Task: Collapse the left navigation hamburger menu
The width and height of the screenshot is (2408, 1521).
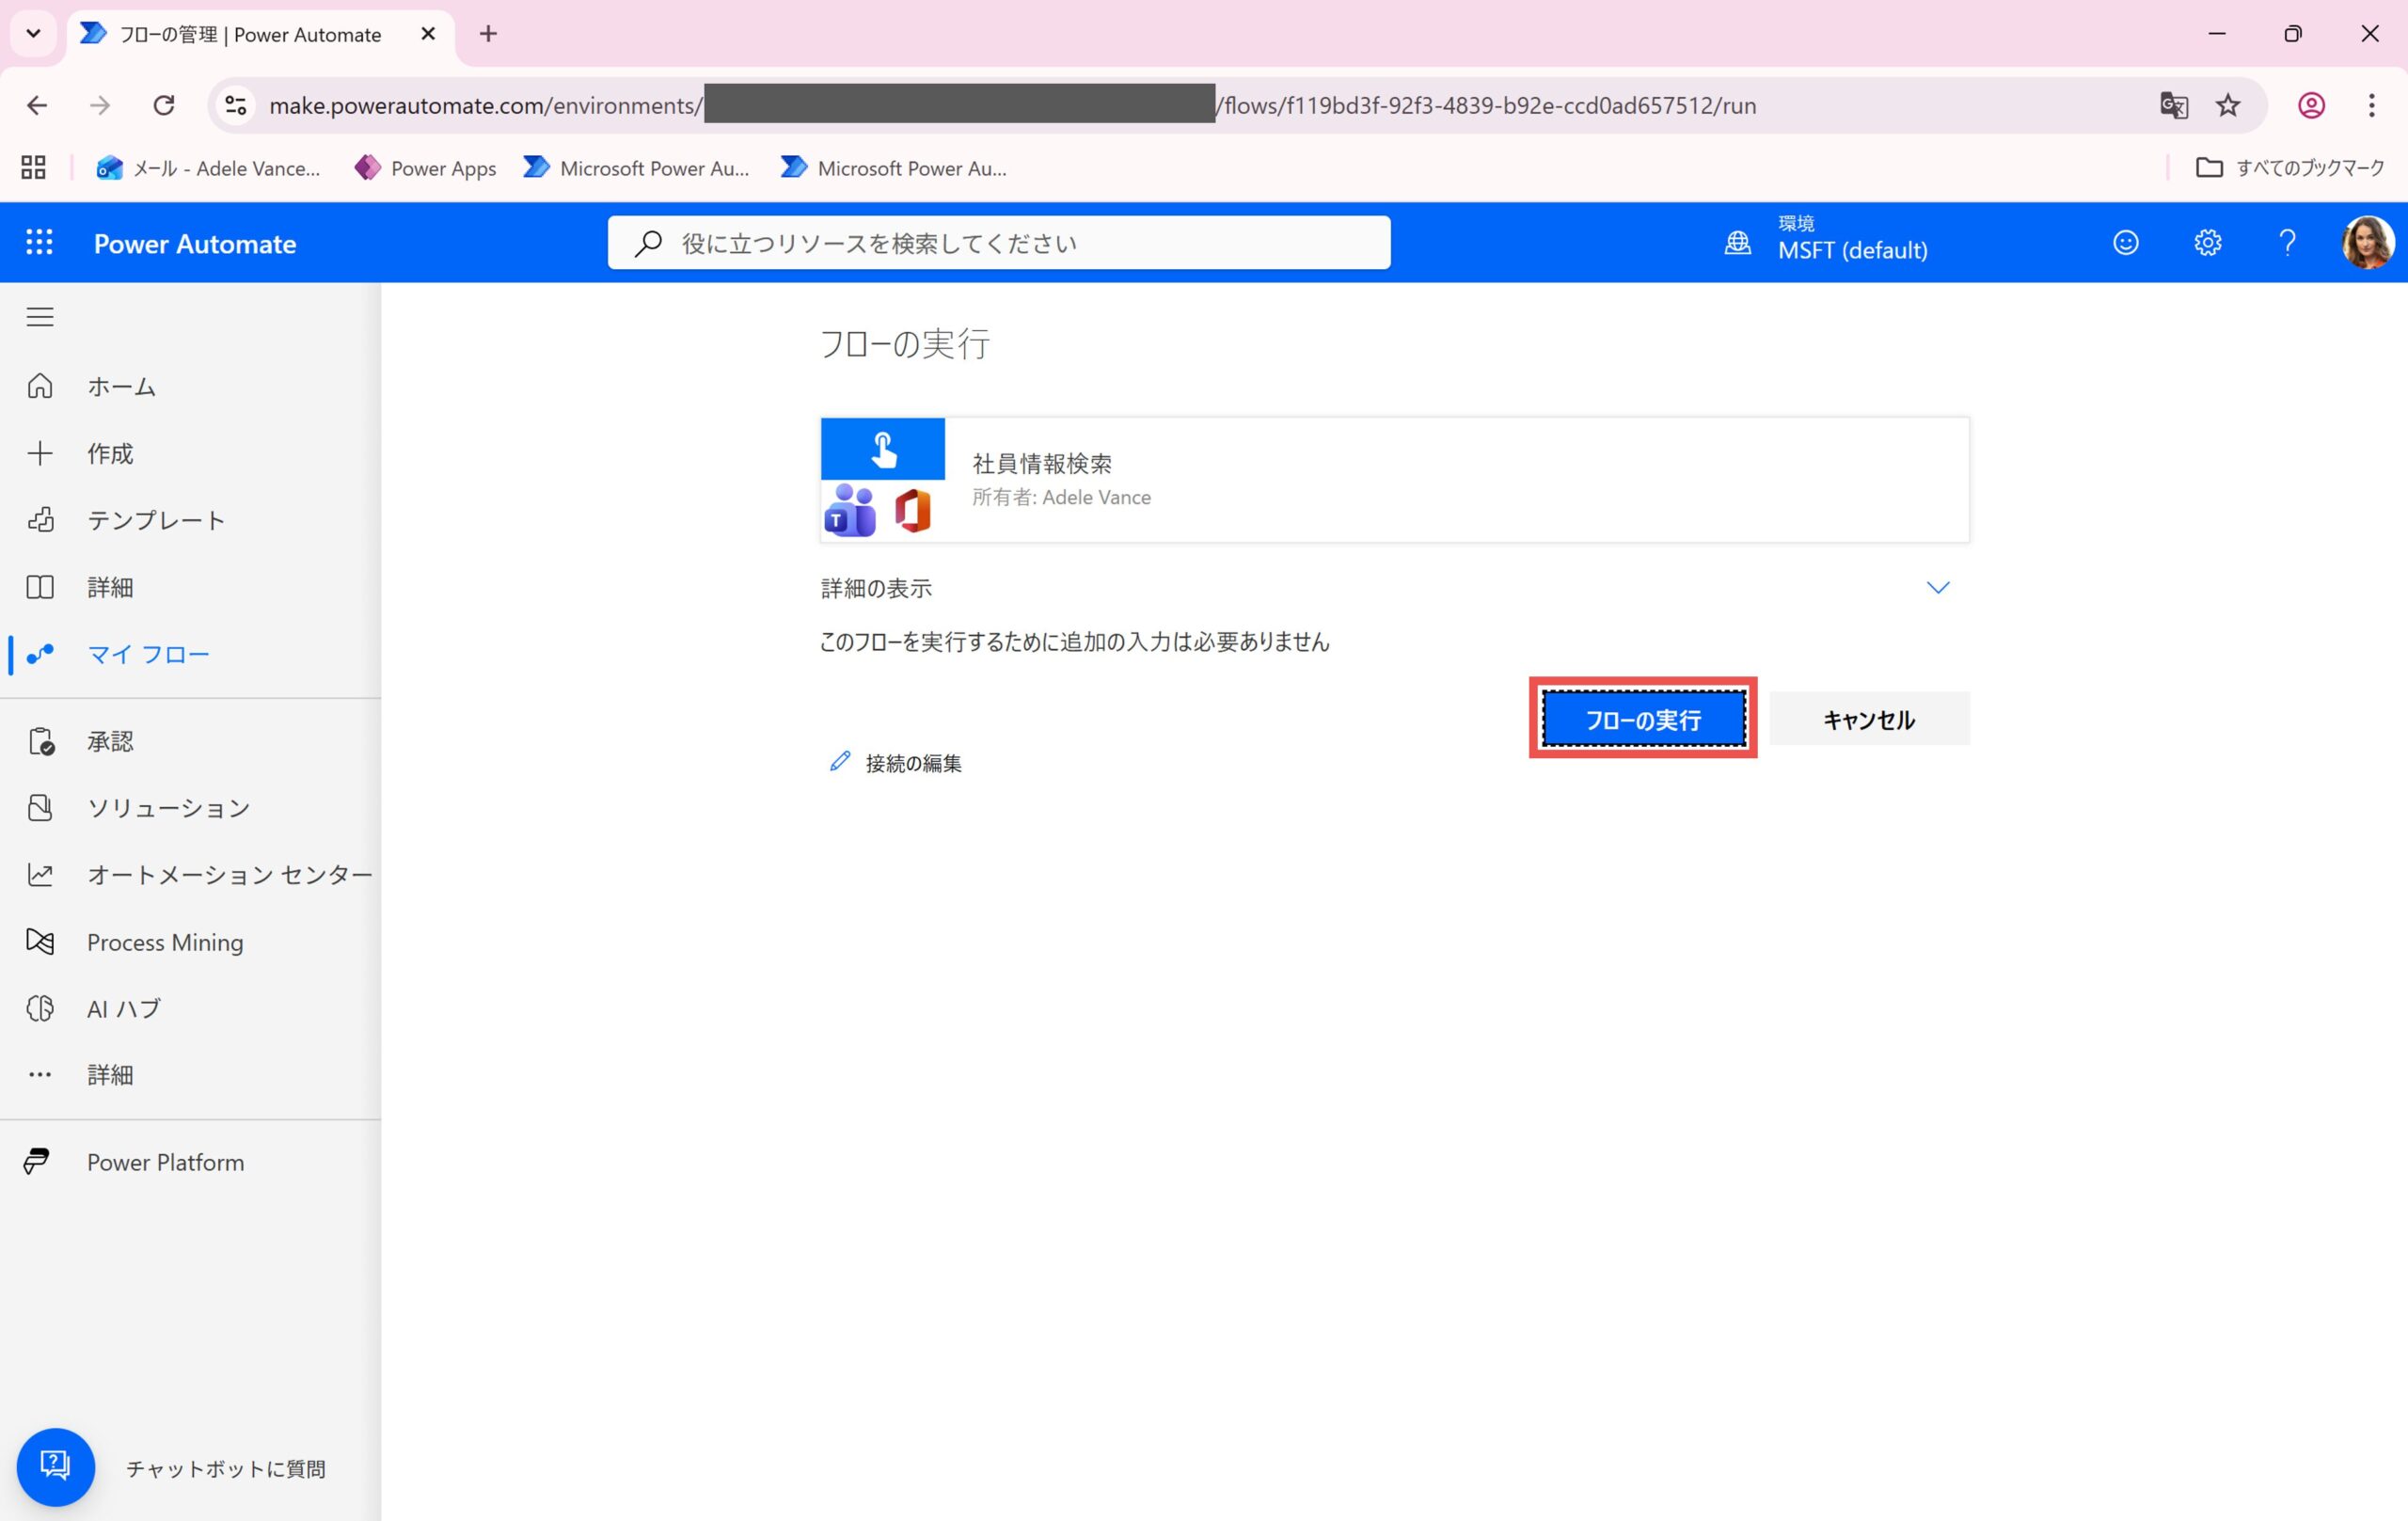Action: click(40, 317)
